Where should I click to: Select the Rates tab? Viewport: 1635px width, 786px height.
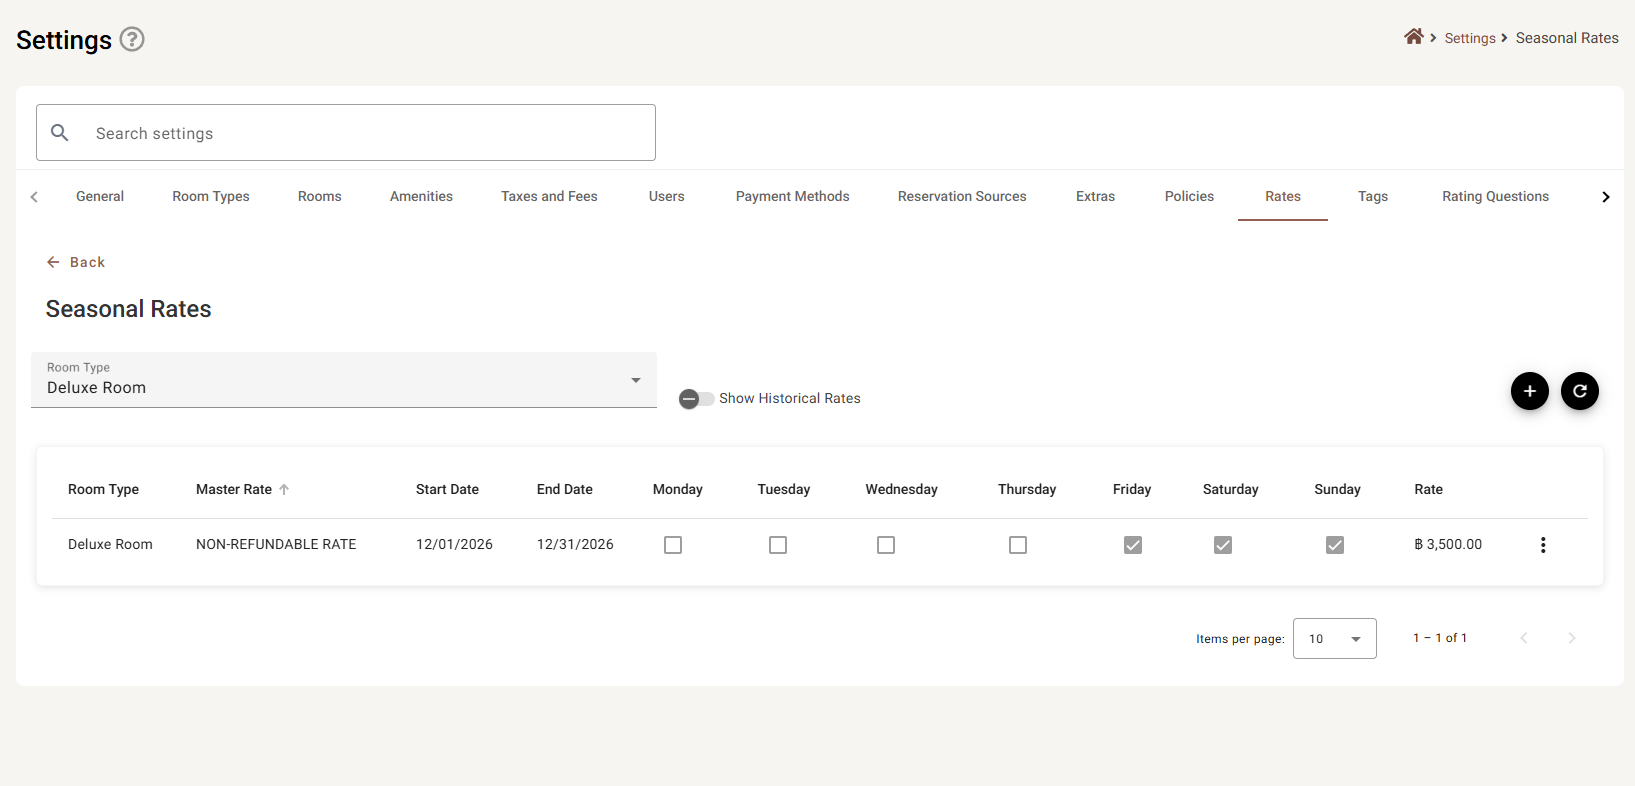(1283, 196)
